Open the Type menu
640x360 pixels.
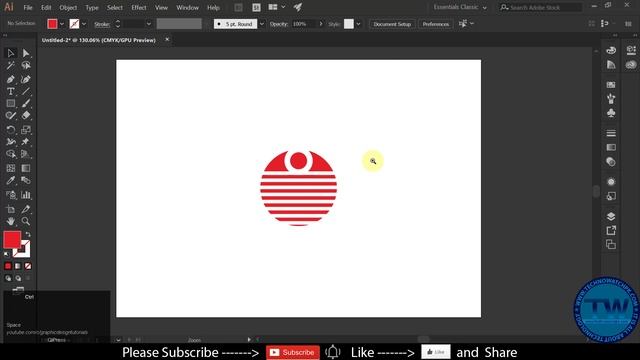coord(92,7)
